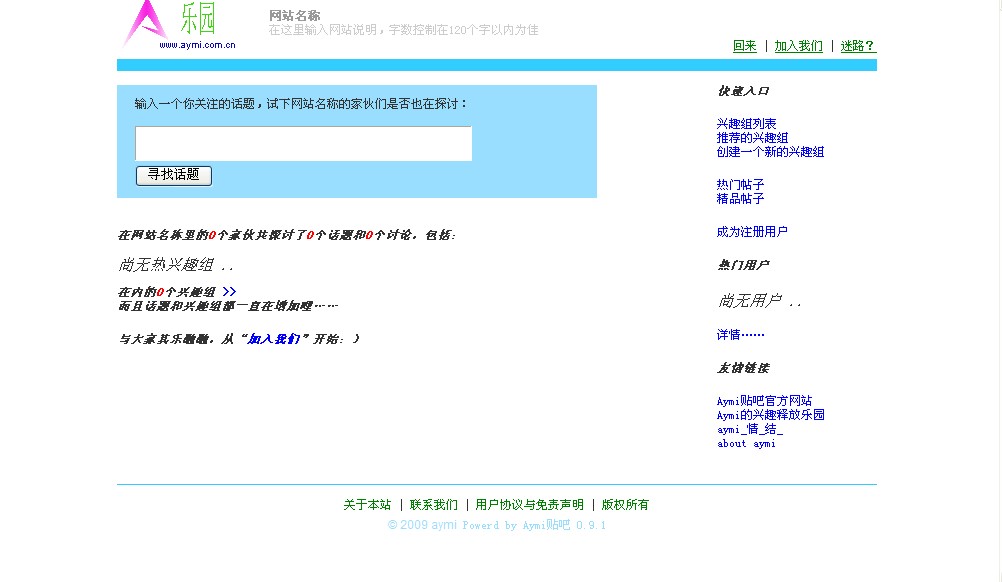This screenshot has height=582, width=1002.
Task: Click the 热门用户 sidebar heading
Action: click(x=743, y=264)
